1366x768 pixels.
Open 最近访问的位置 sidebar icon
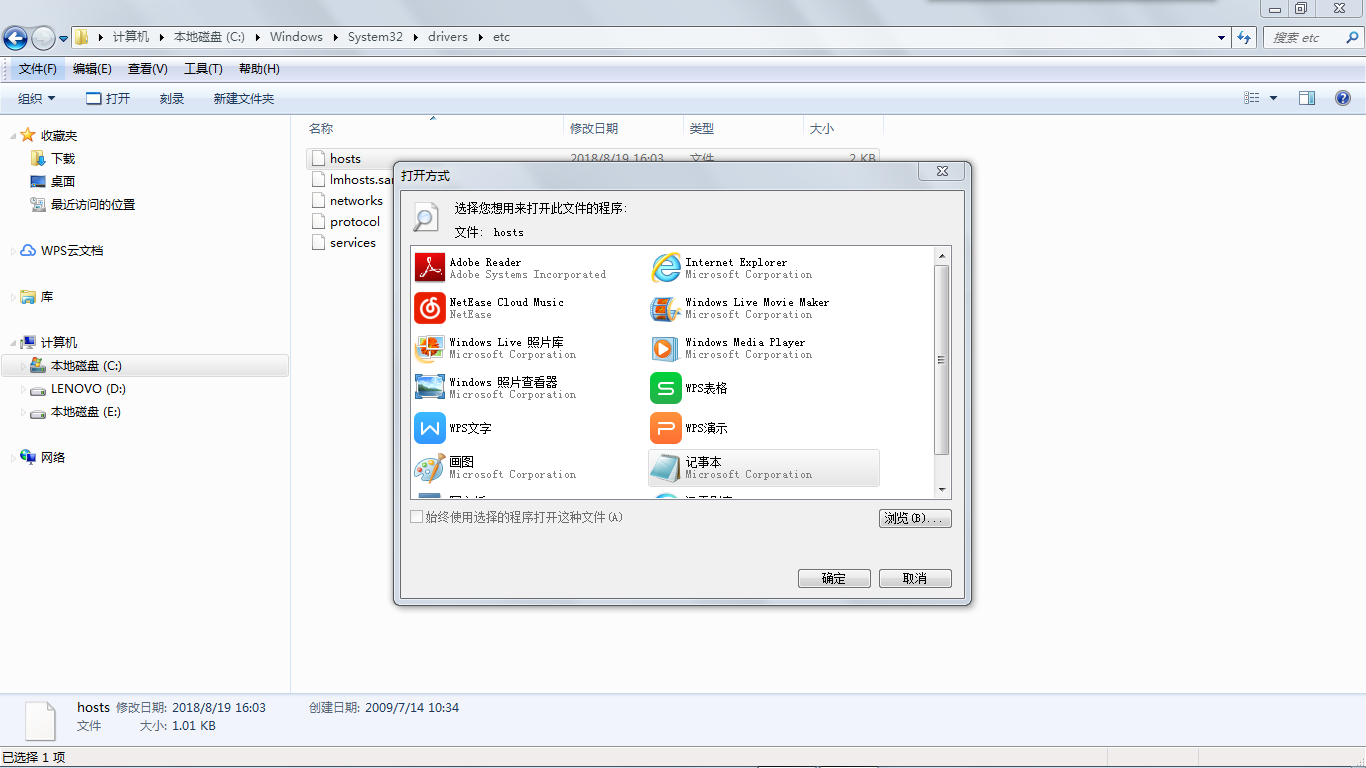[38, 204]
